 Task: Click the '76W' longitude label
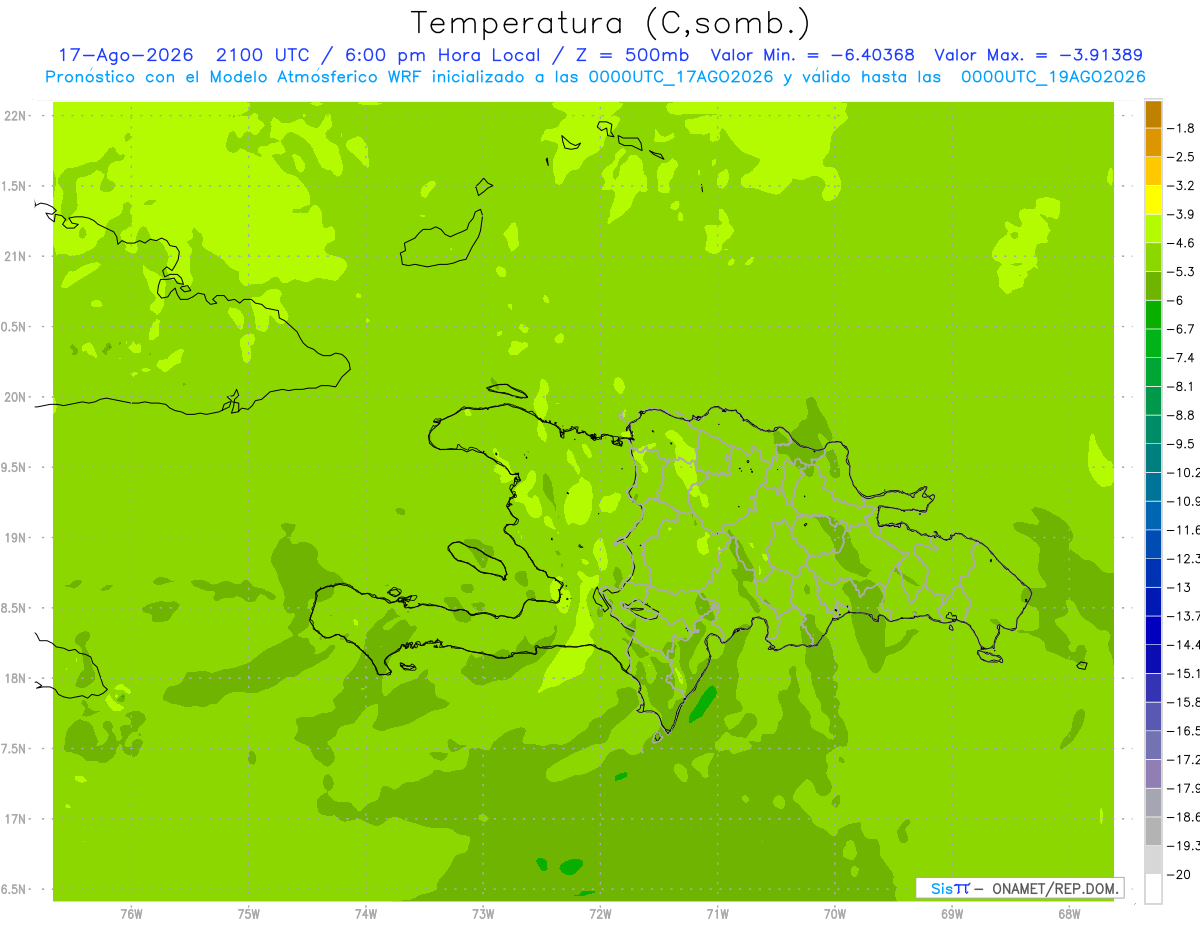tap(131, 914)
